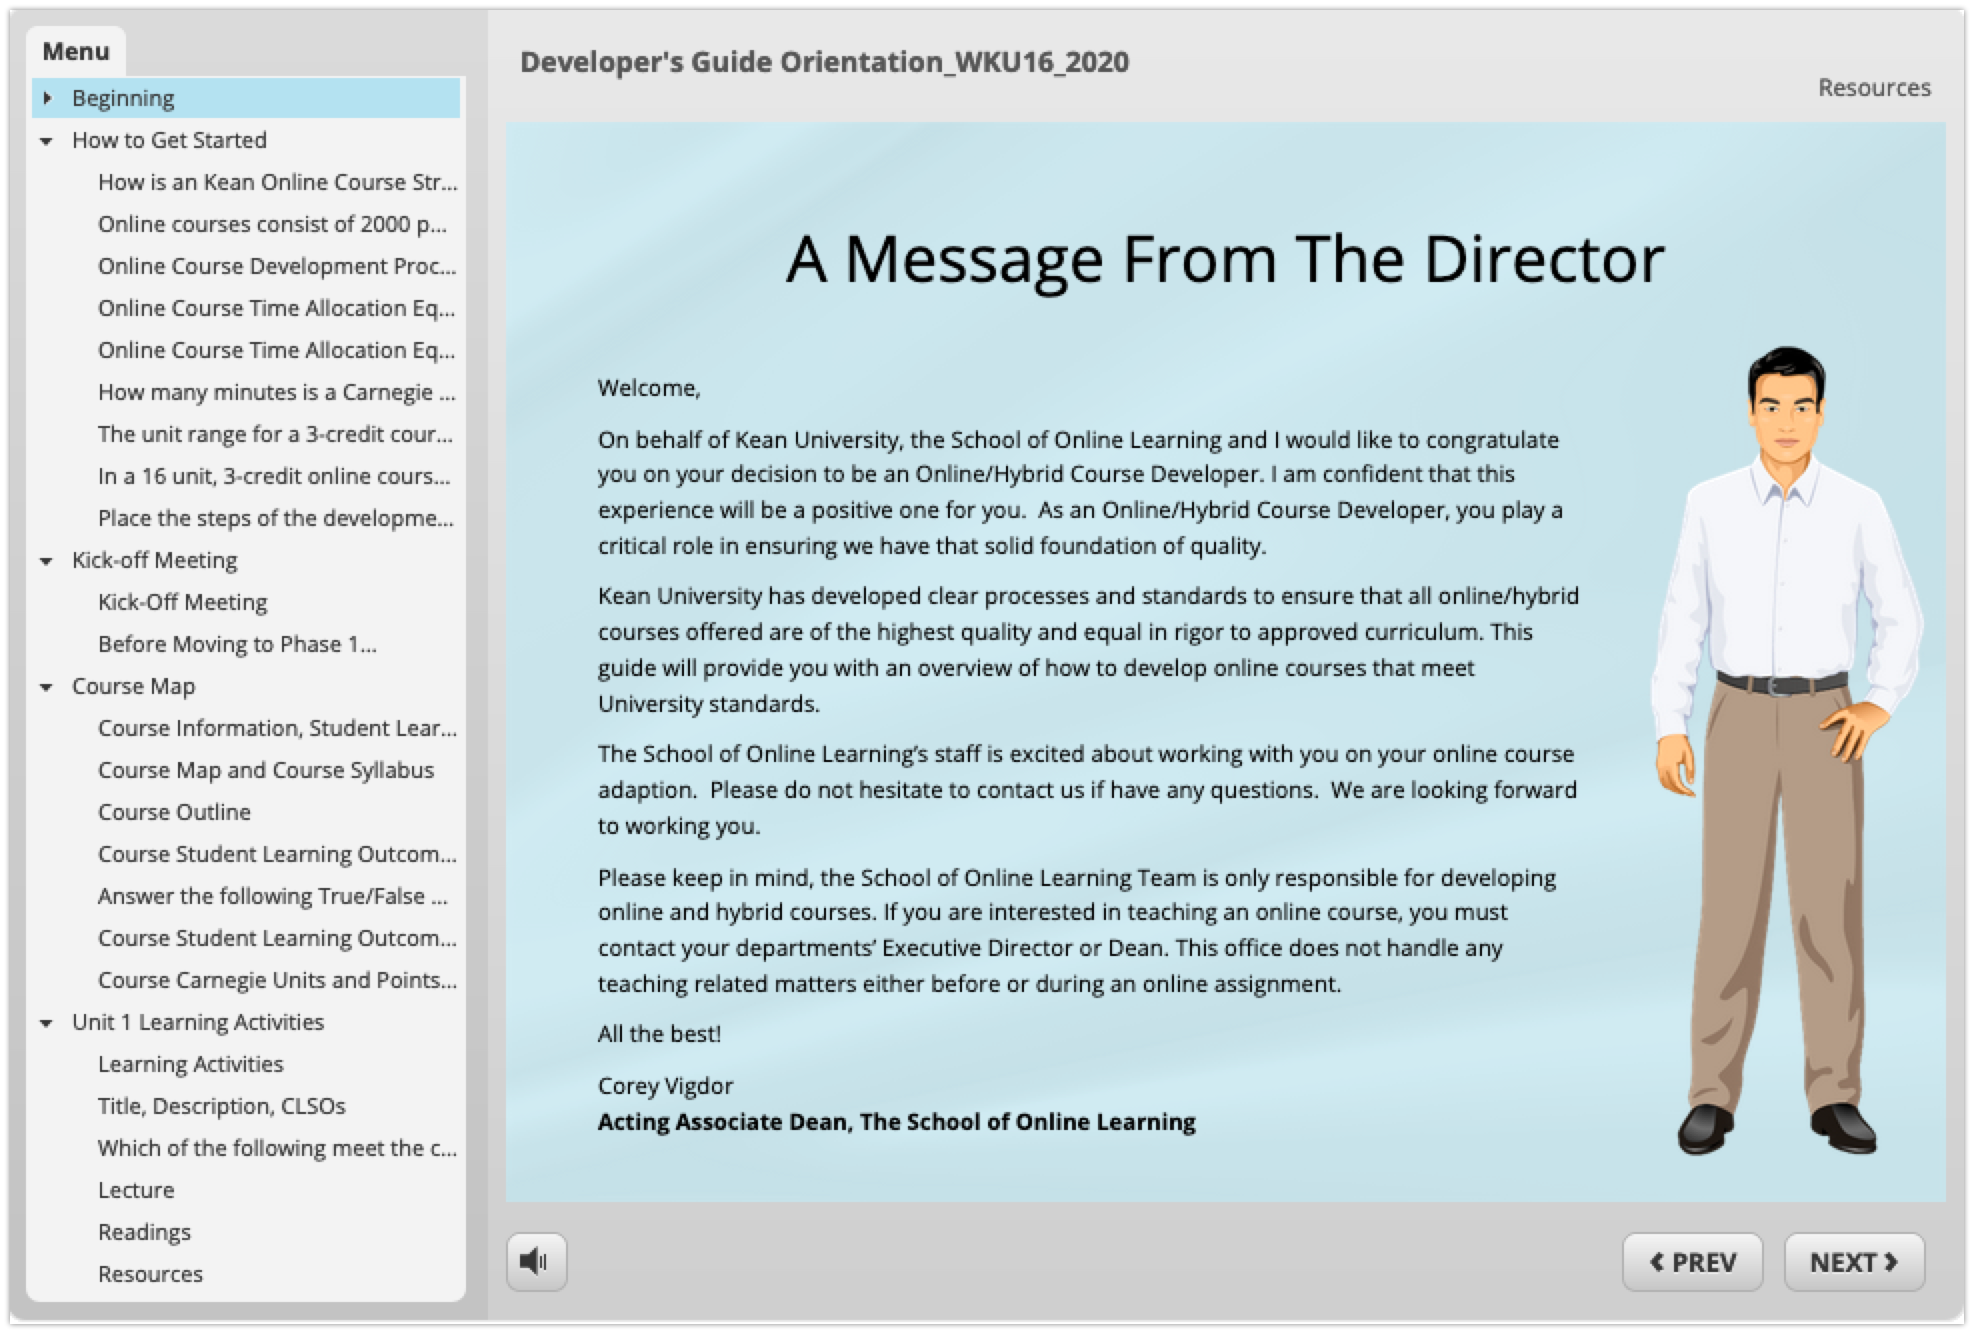Open 'How is an Kean Online Course Str...' slide

(277, 182)
